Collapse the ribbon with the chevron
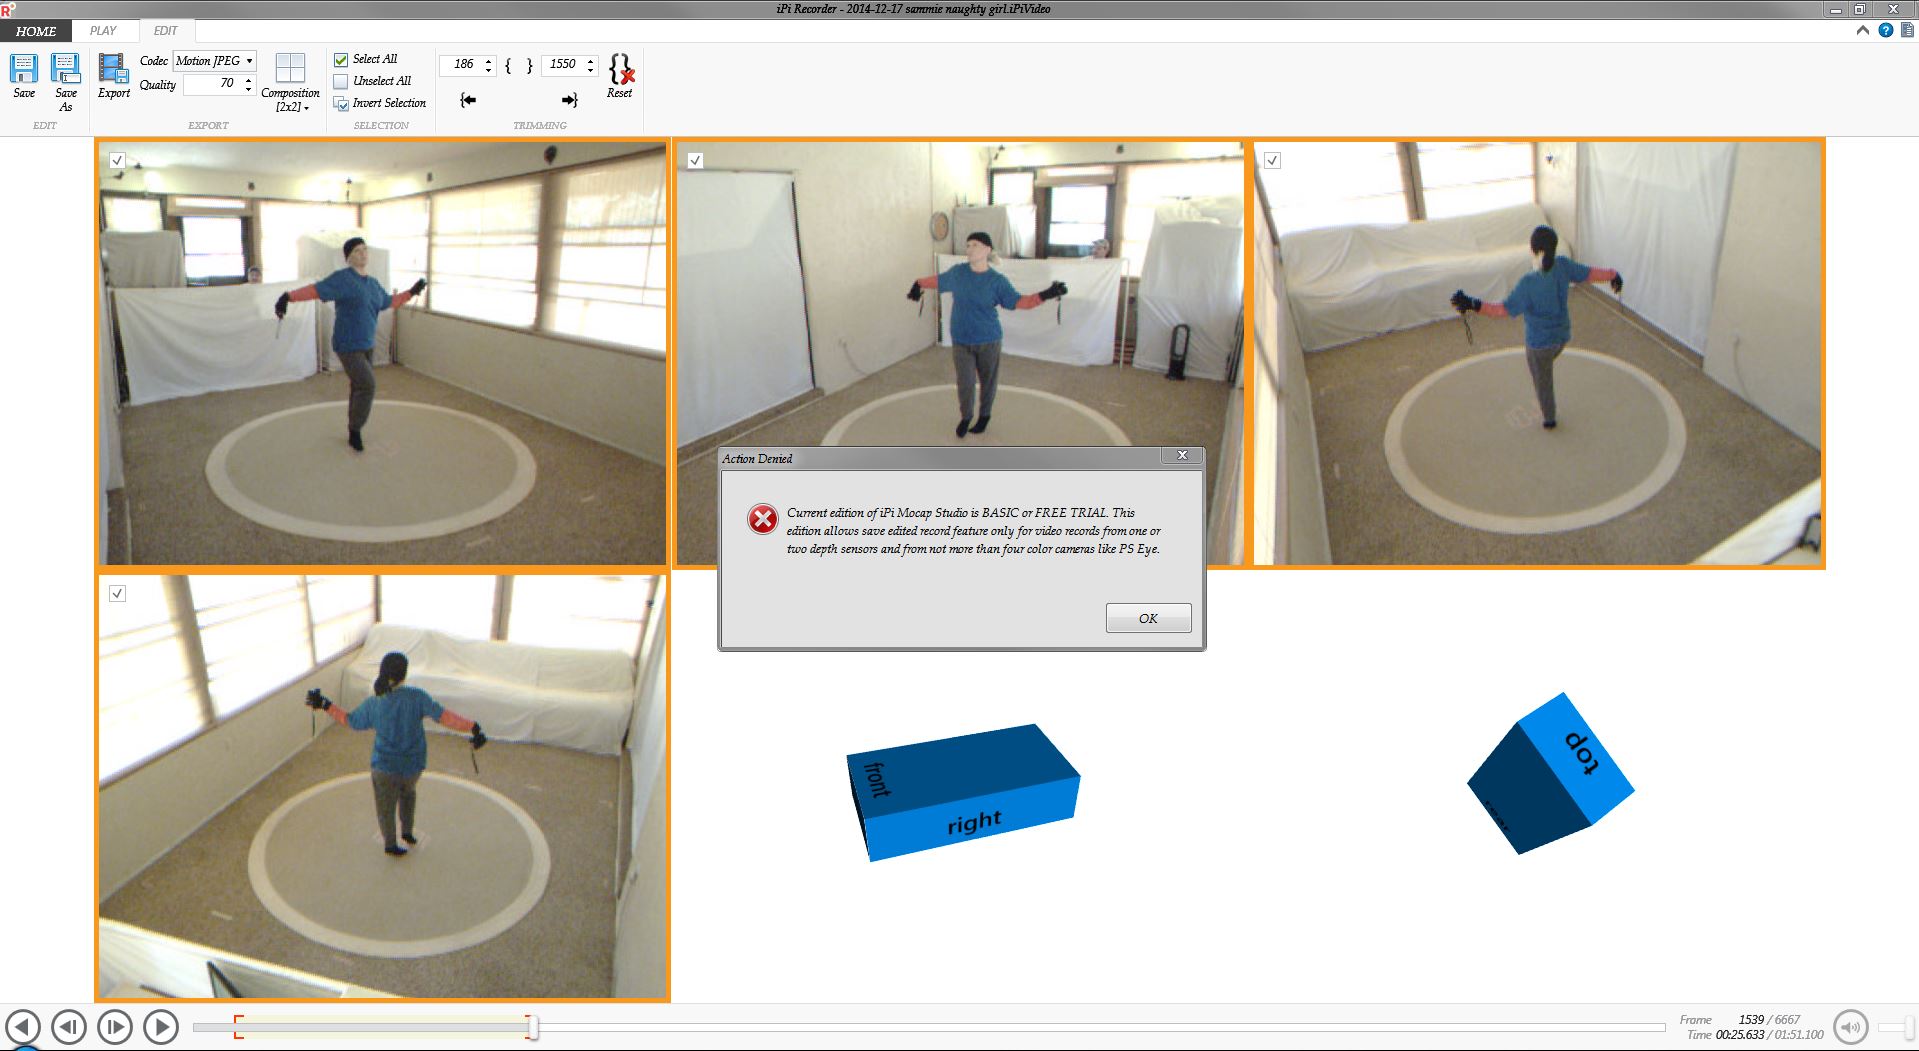The width and height of the screenshot is (1919, 1051). click(x=1863, y=30)
